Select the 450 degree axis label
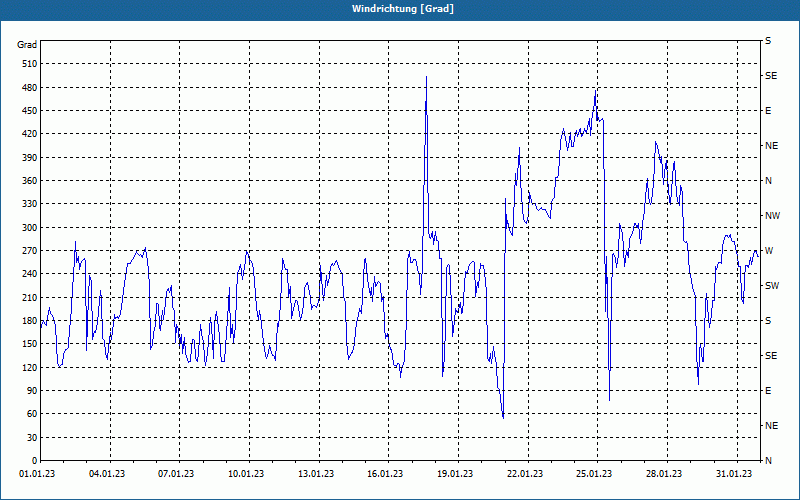This screenshot has width=800, height=500. pyautogui.click(x=30, y=111)
